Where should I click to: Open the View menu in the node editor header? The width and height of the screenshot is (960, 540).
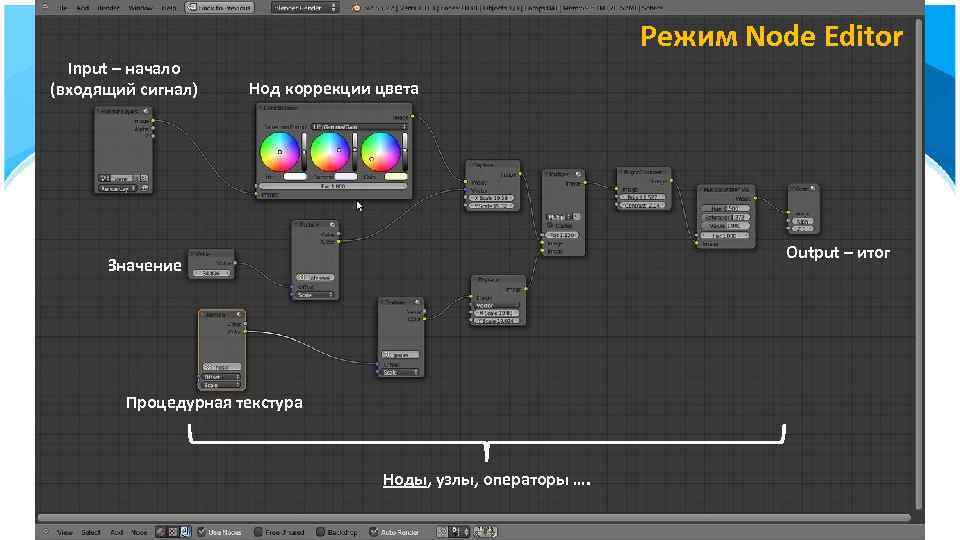pos(64,532)
